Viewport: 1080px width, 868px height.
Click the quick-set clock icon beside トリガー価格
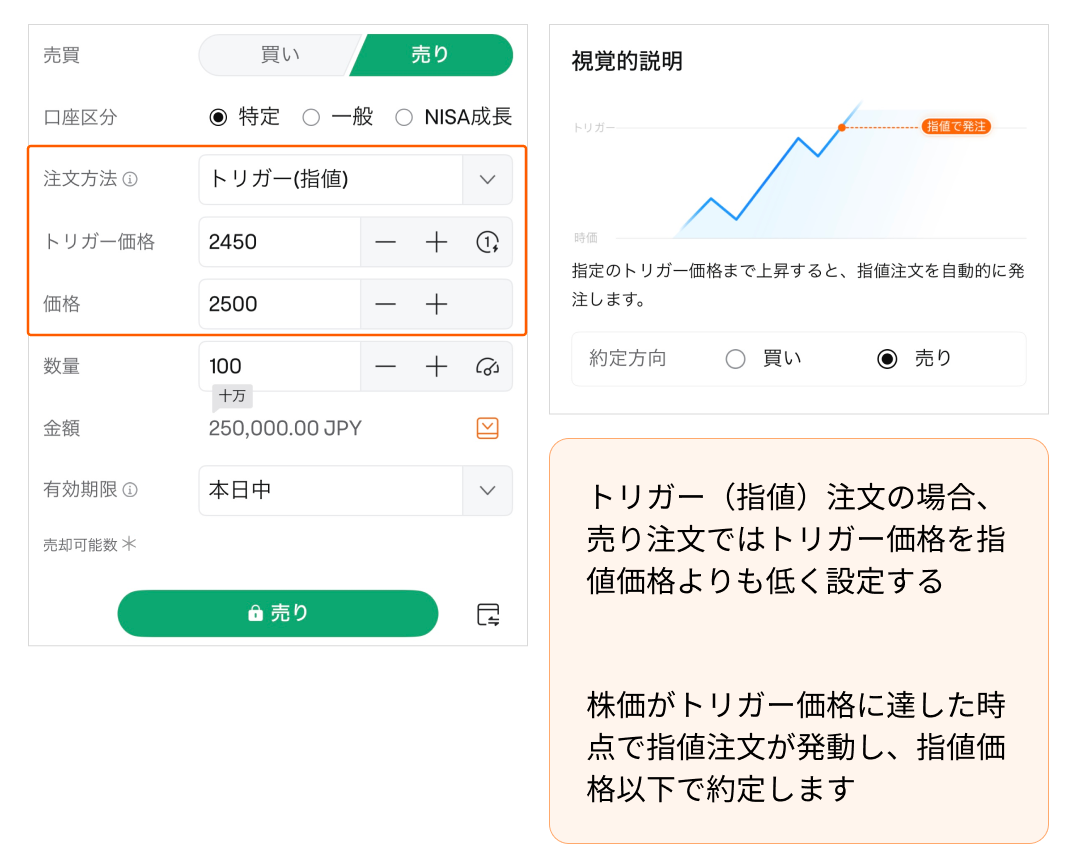click(487, 242)
